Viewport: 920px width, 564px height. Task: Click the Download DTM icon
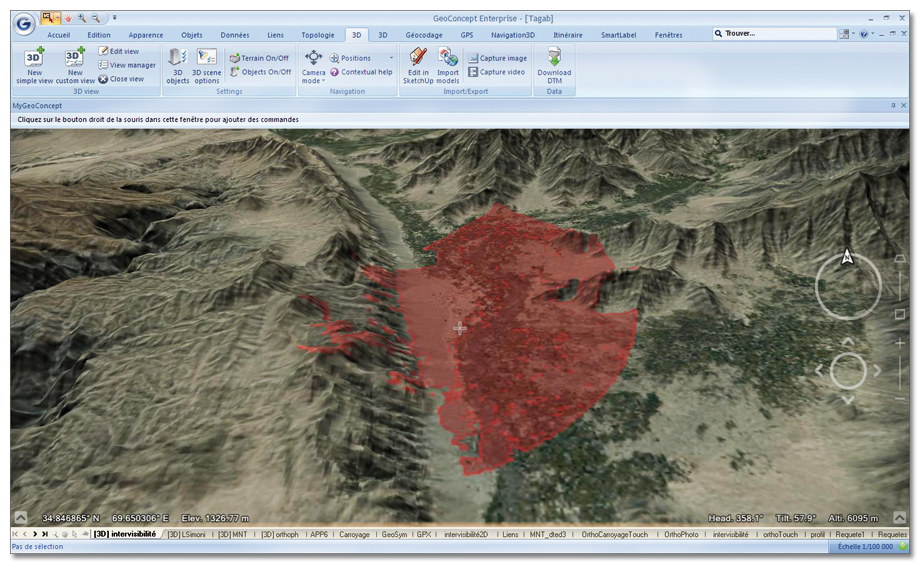(x=554, y=65)
